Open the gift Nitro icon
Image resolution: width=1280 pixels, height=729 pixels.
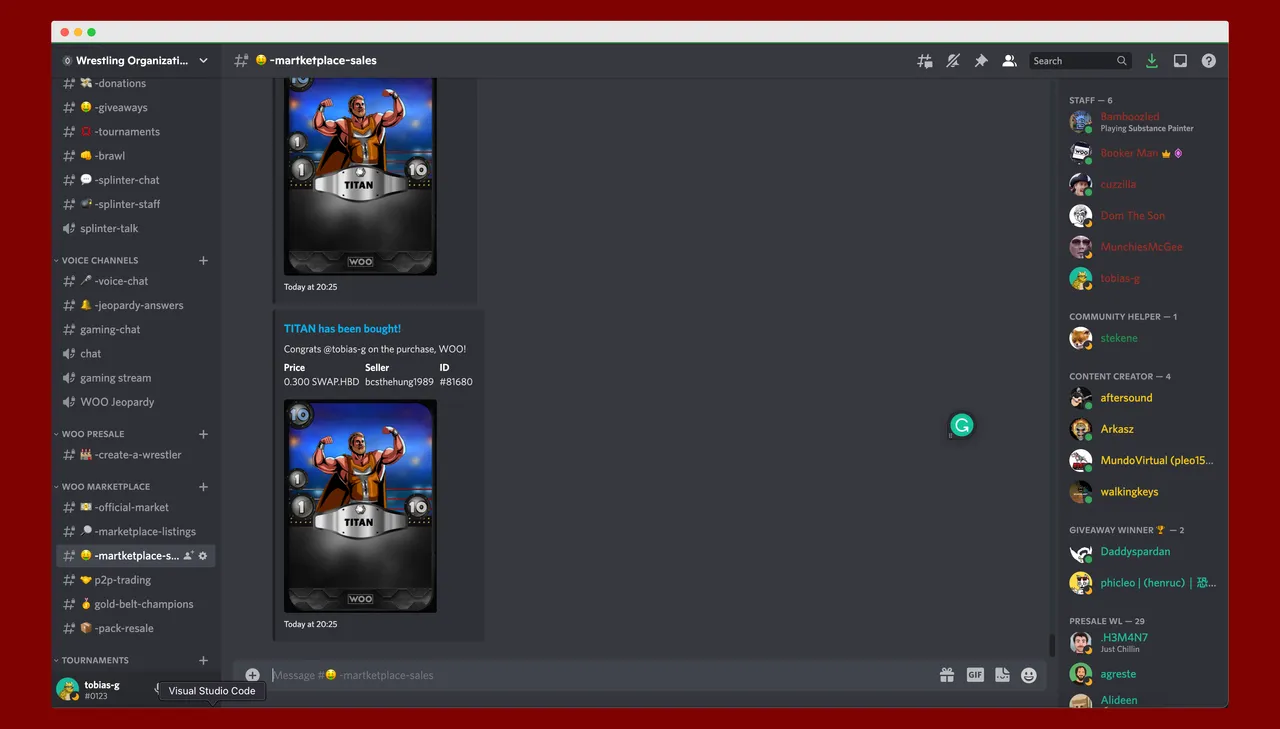coord(946,675)
